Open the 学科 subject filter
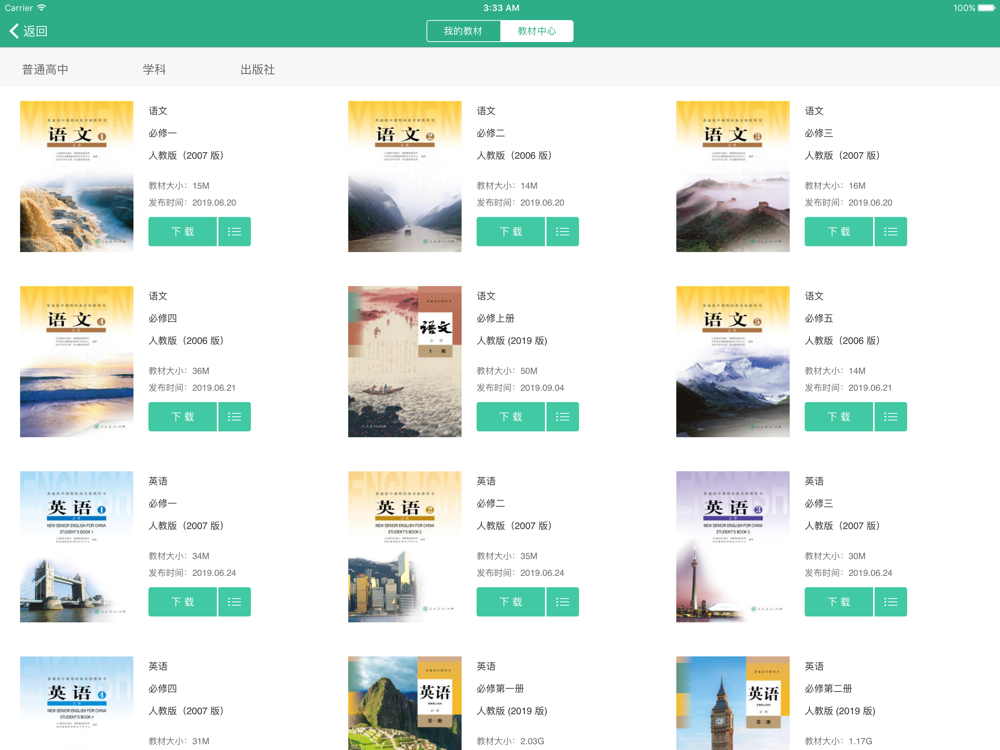 click(154, 70)
